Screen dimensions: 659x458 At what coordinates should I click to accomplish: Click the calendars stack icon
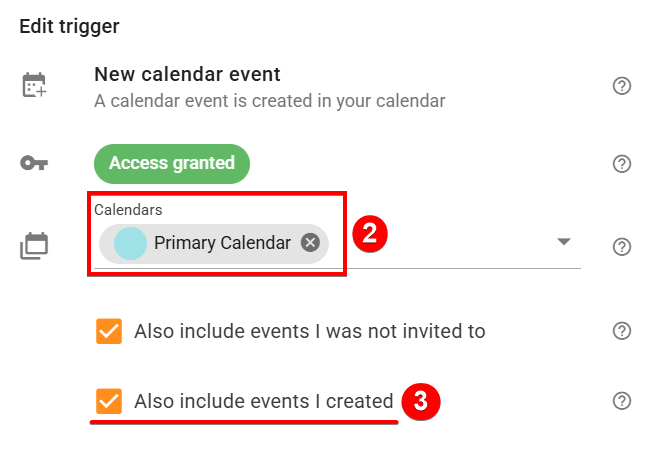tap(35, 246)
